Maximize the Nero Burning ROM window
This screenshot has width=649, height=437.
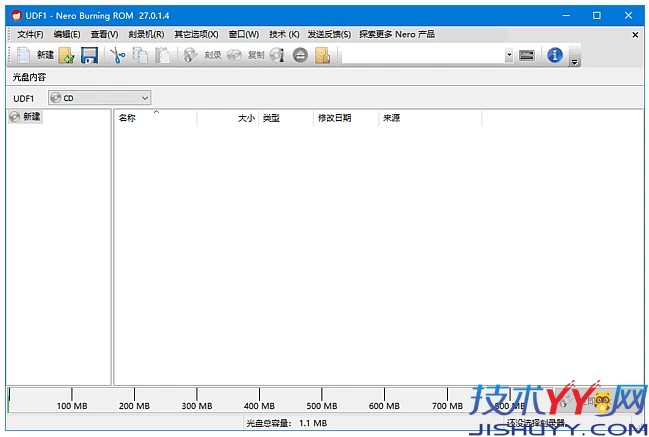tap(596, 16)
